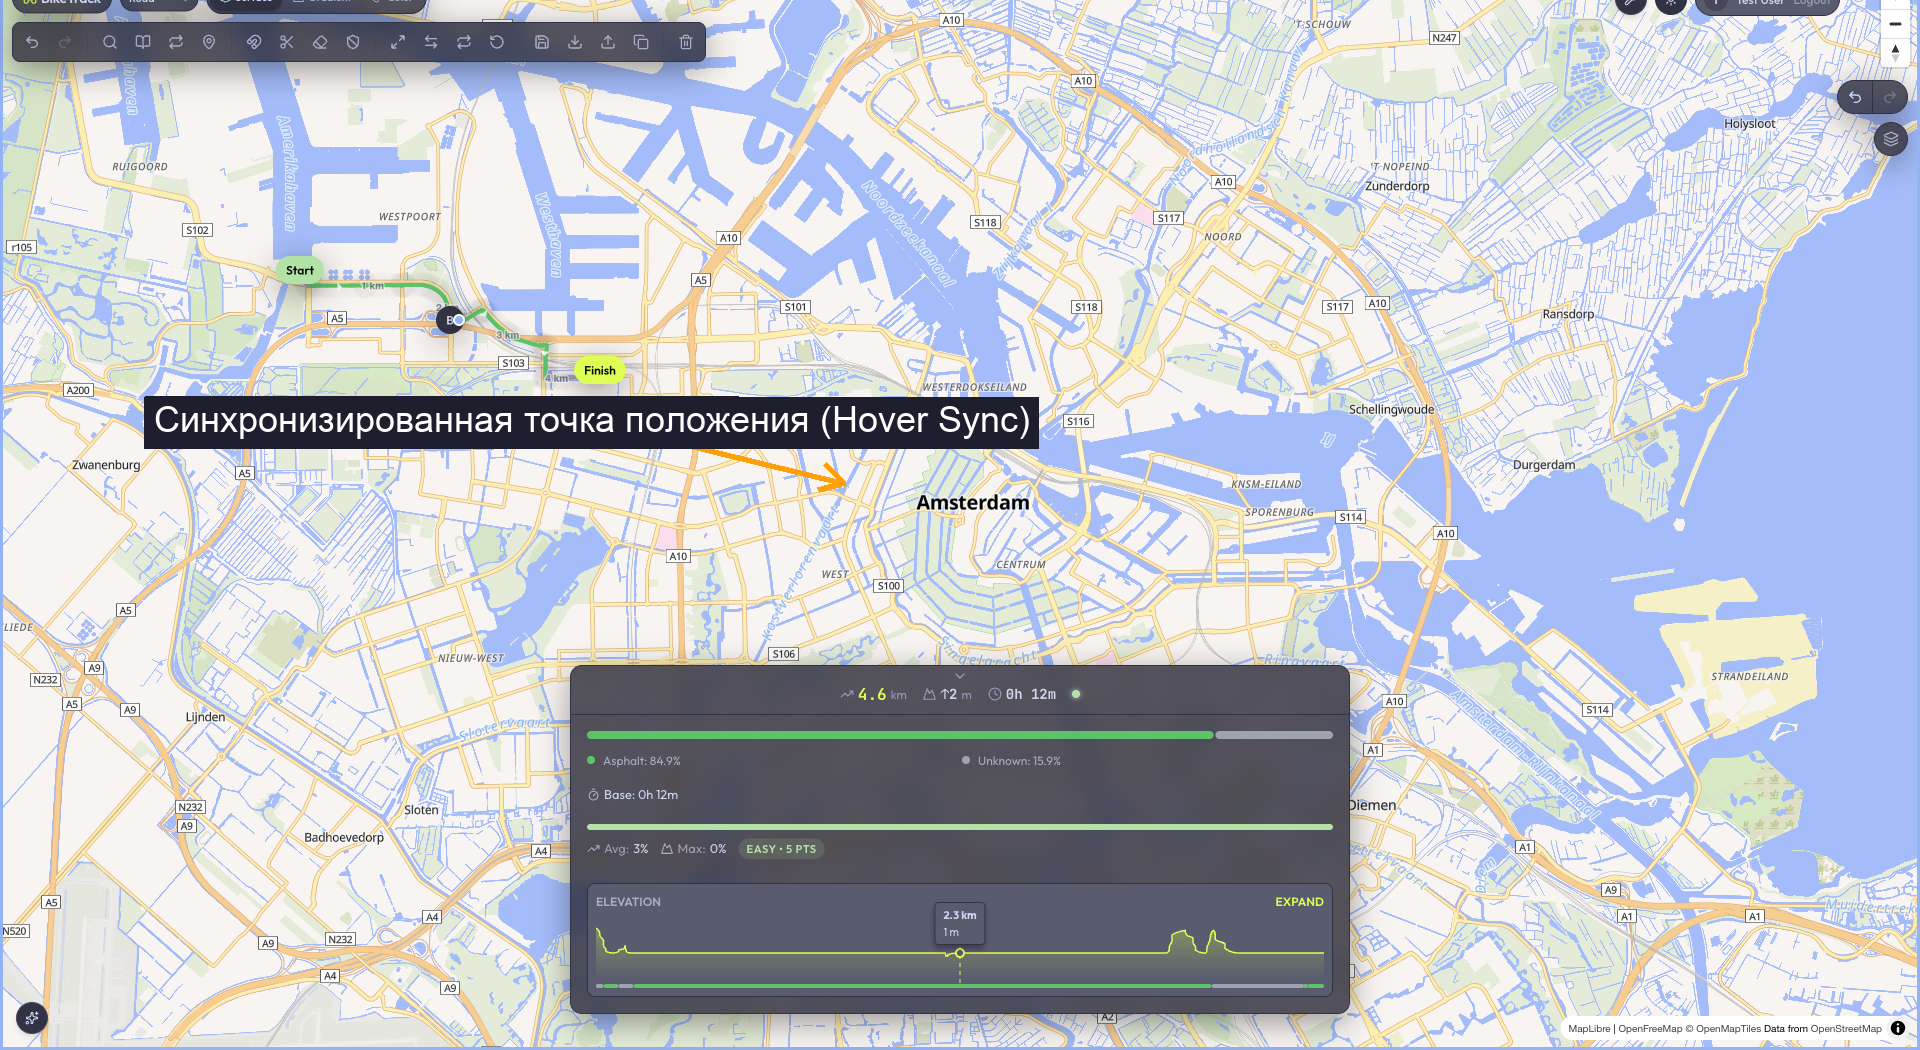Open the map layers button
Viewport: 1920px width, 1050px height.
[x=1890, y=139]
